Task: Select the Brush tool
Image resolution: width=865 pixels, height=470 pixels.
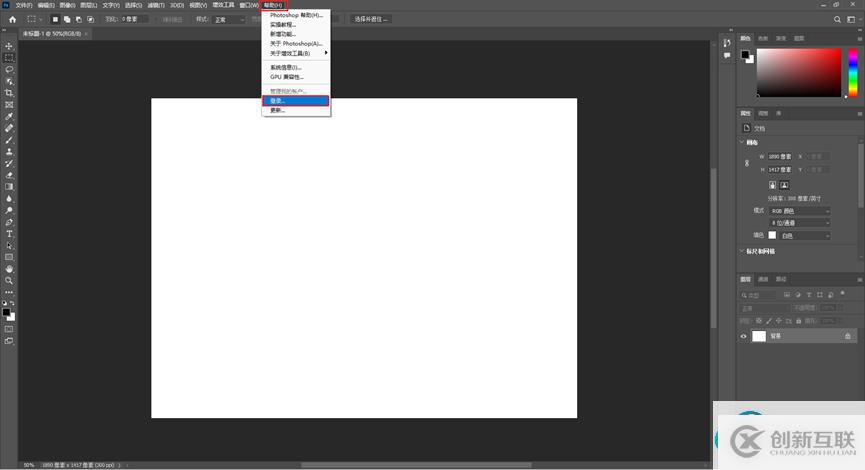Action: [9, 140]
